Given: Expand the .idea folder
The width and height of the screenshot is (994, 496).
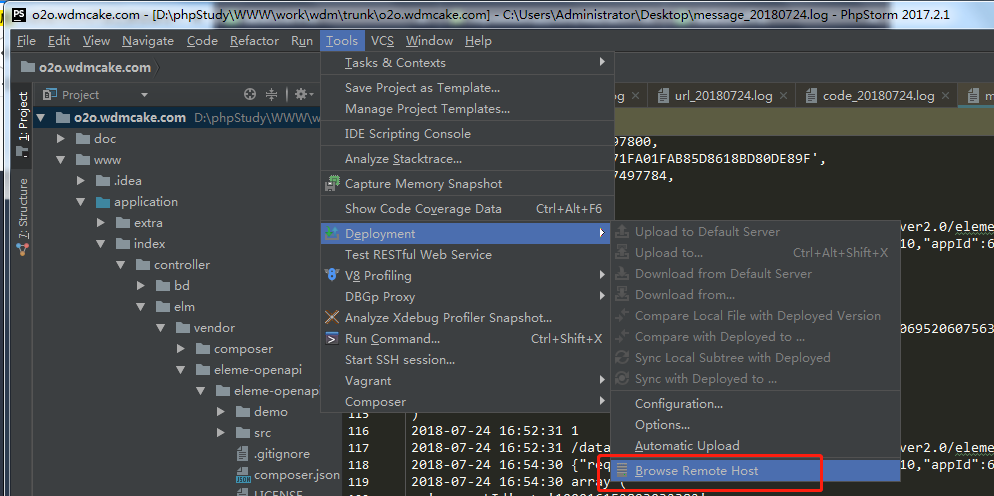Looking at the screenshot, I should tap(81, 181).
